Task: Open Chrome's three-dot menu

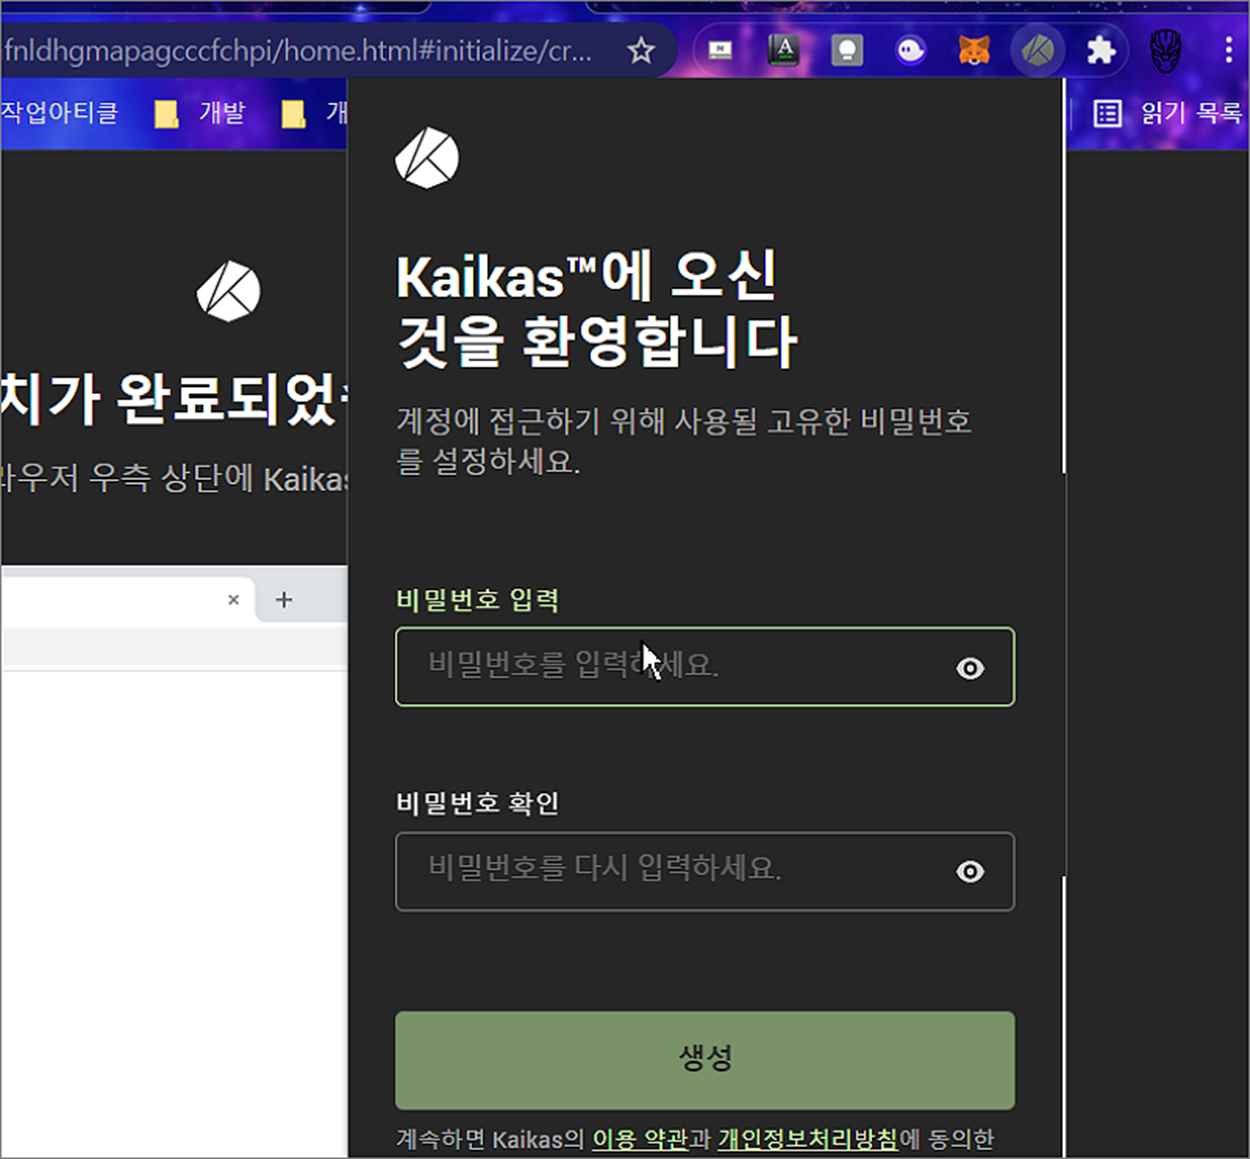Action: (x=1229, y=50)
